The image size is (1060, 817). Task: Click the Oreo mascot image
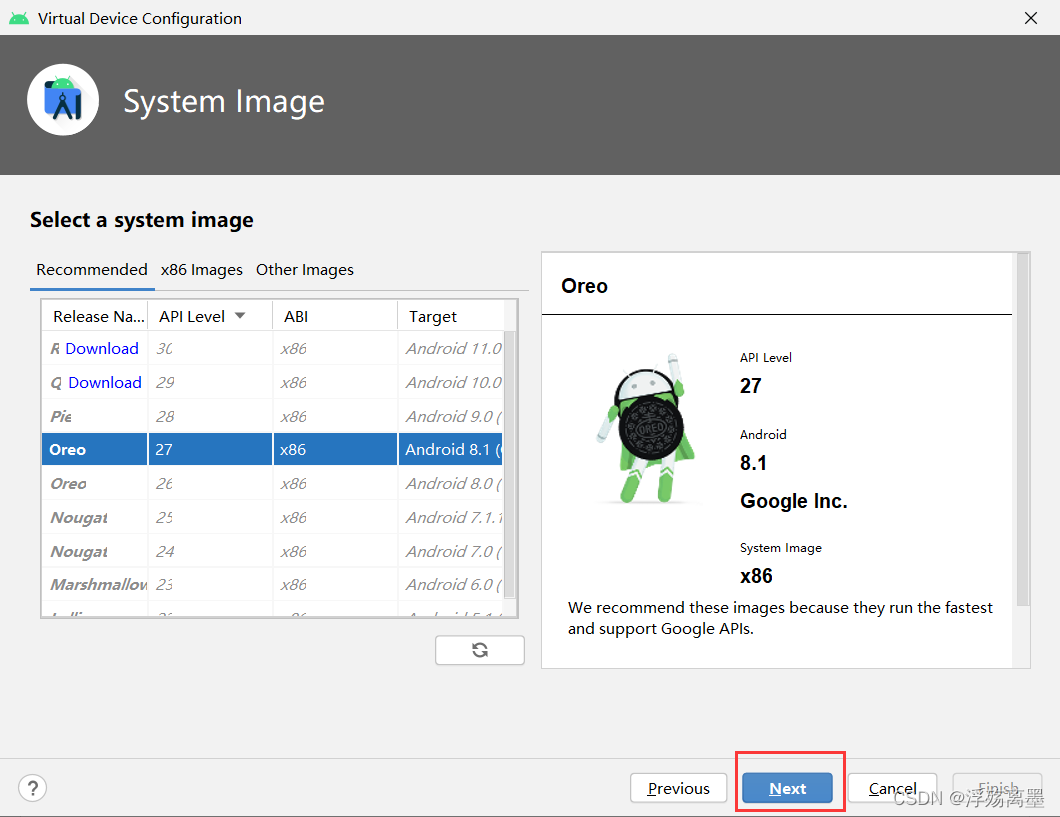click(647, 429)
